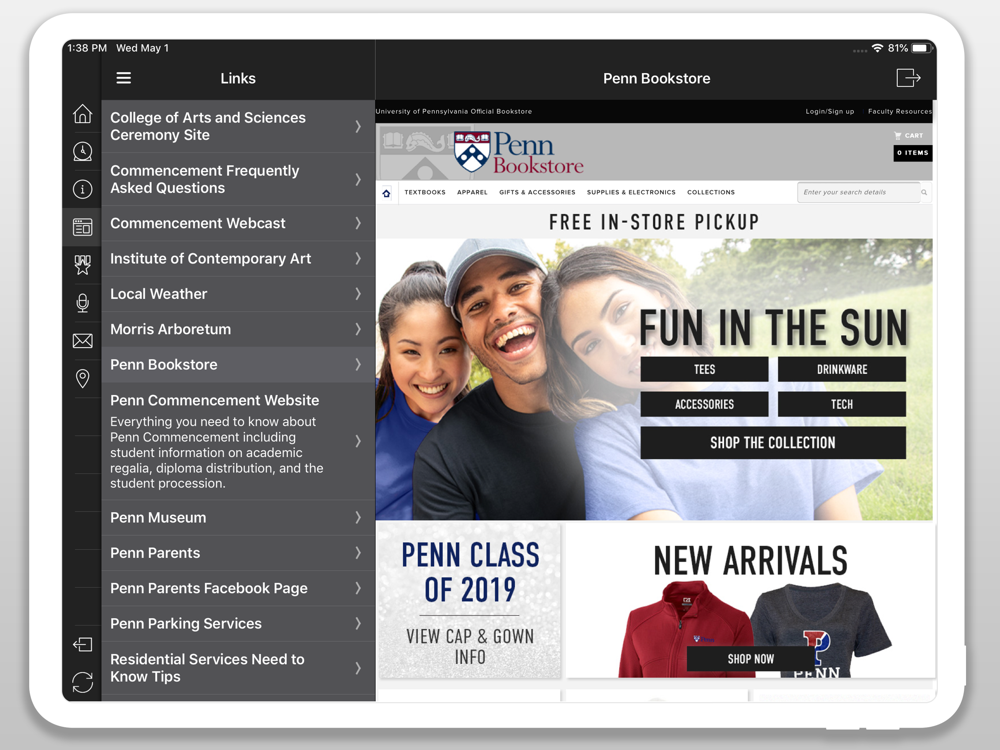The width and height of the screenshot is (1000, 750).
Task: Click chevron next to Institute of Contemporary Art
Action: tap(358, 258)
